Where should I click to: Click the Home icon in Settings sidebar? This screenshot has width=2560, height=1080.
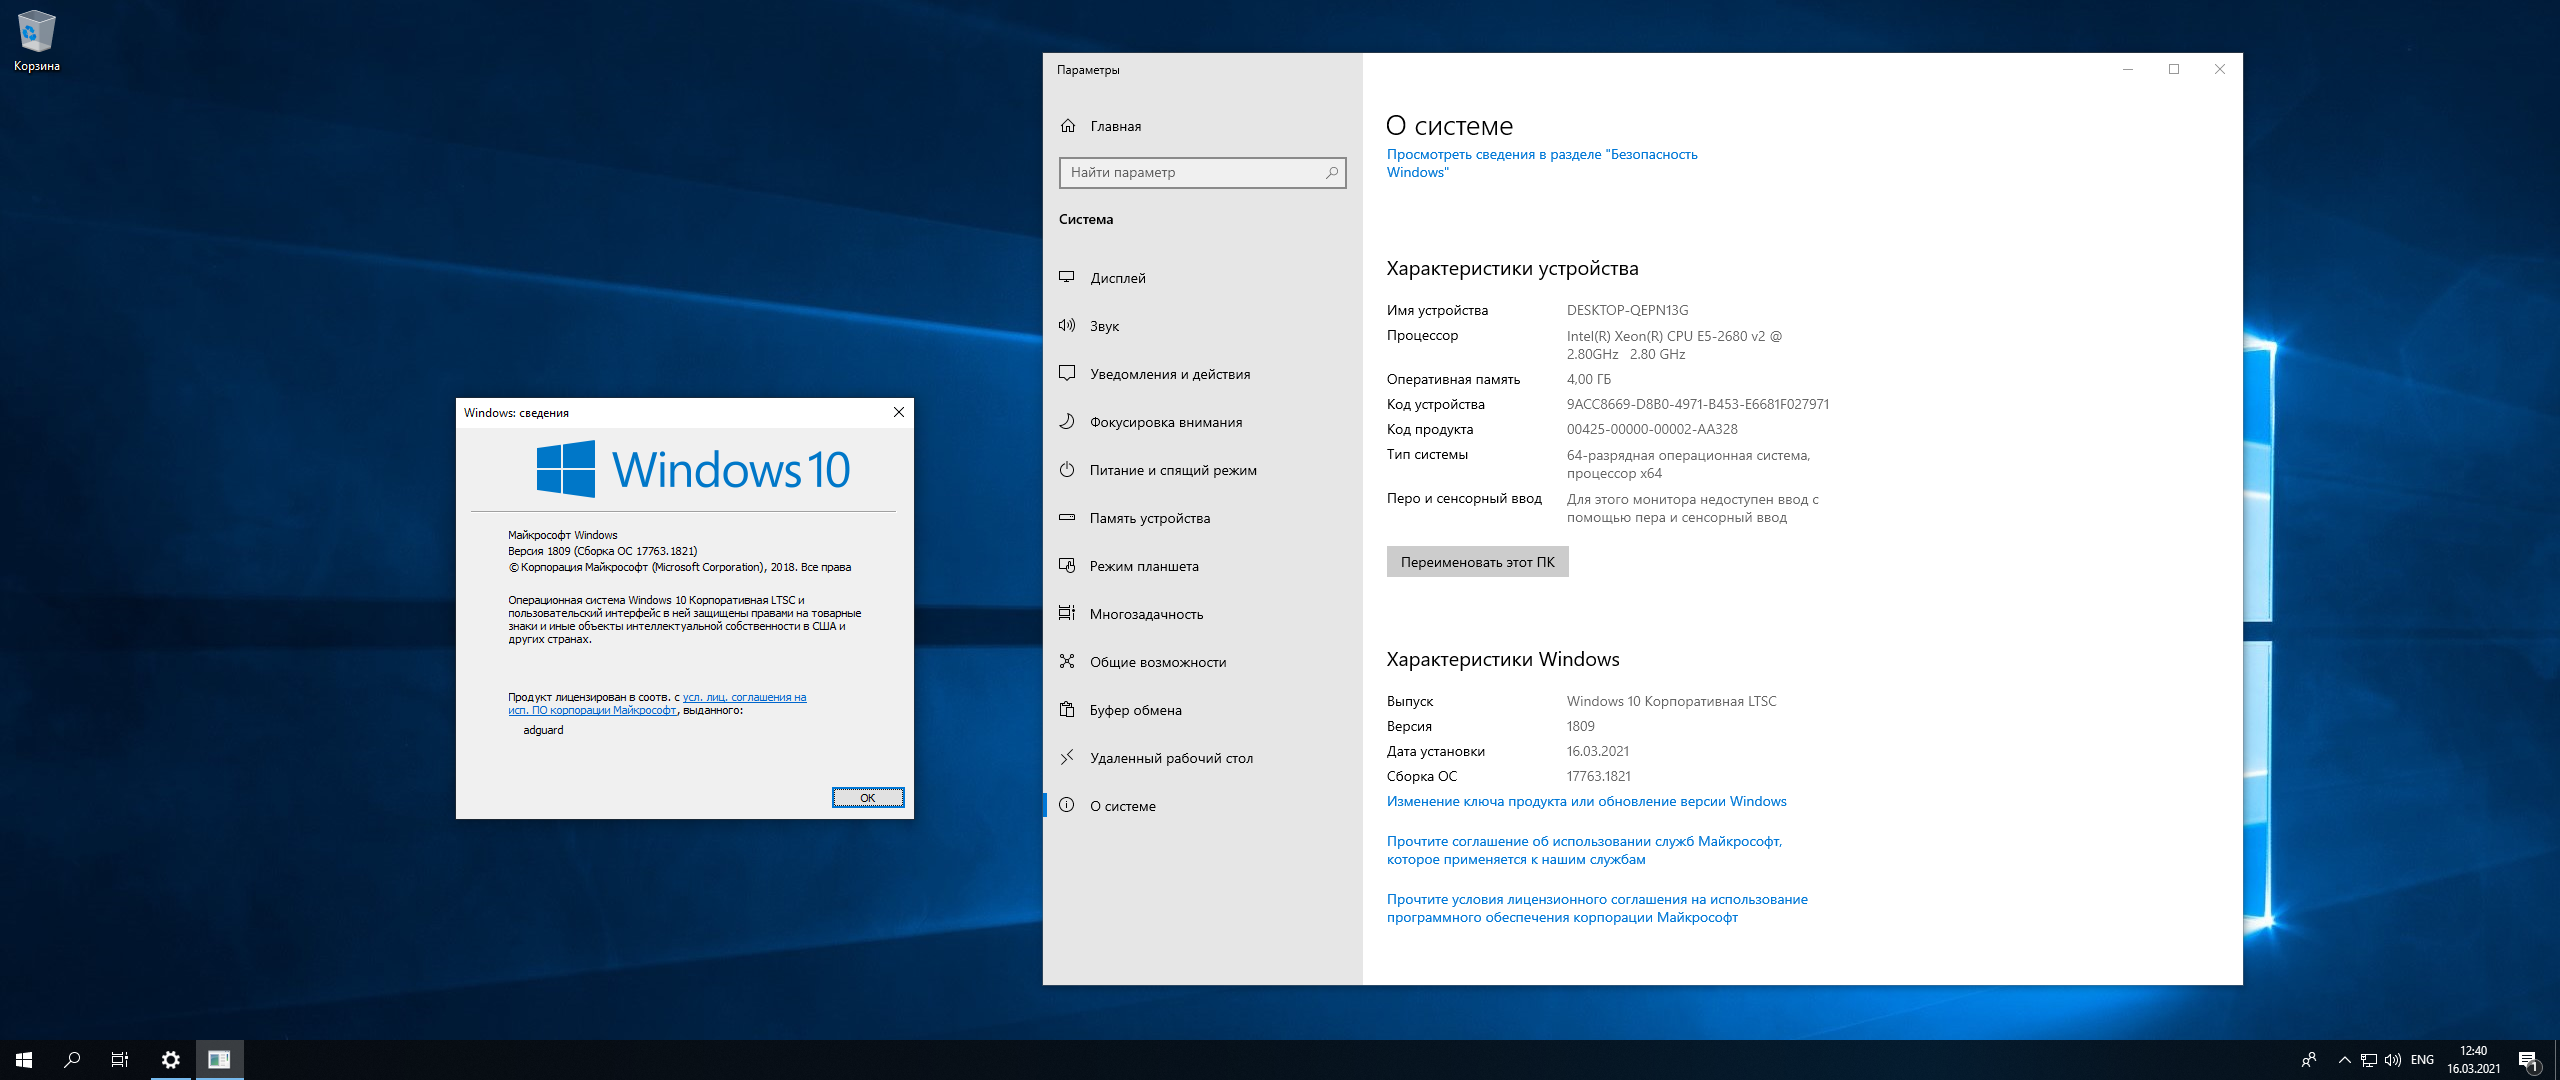pos(1068,126)
